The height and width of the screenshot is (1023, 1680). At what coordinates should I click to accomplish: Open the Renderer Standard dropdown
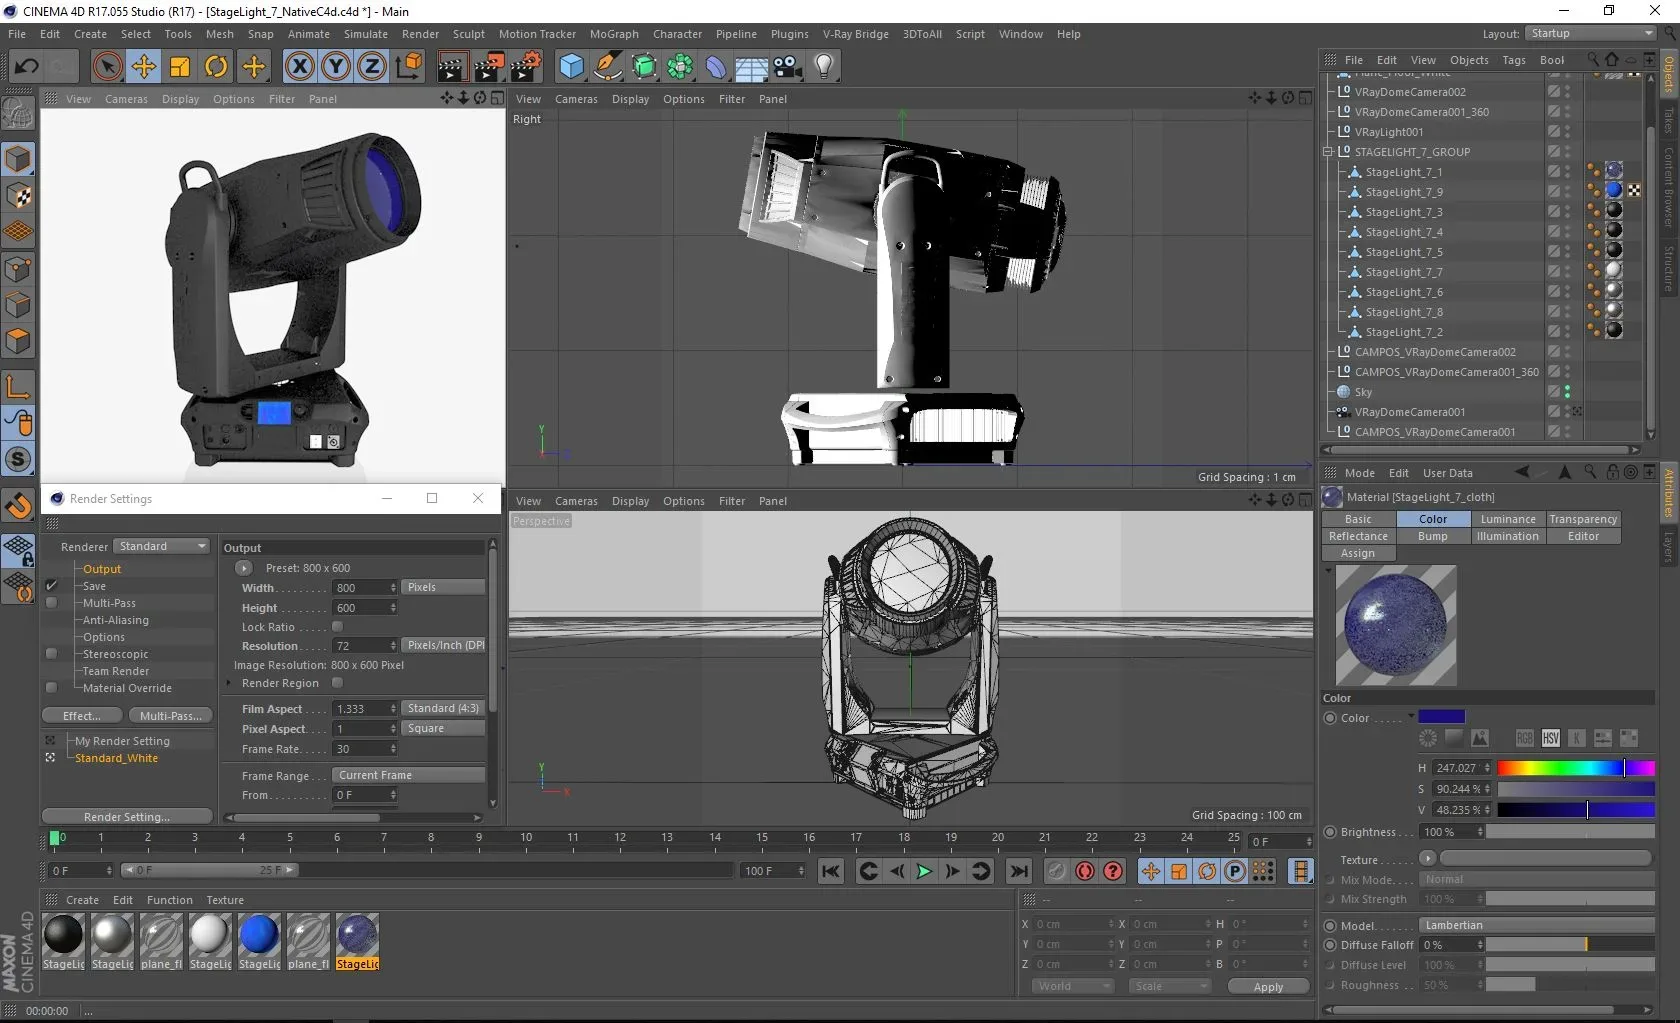[x=161, y=546]
